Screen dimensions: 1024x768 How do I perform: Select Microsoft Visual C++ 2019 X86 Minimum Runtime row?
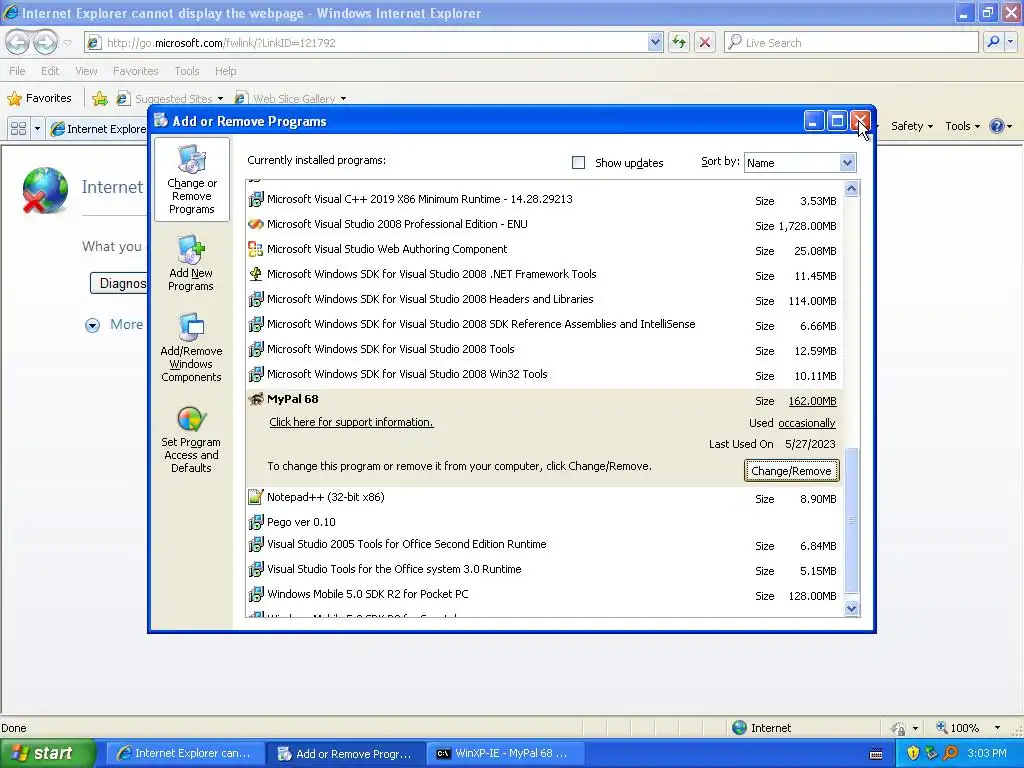pyautogui.click(x=545, y=199)
